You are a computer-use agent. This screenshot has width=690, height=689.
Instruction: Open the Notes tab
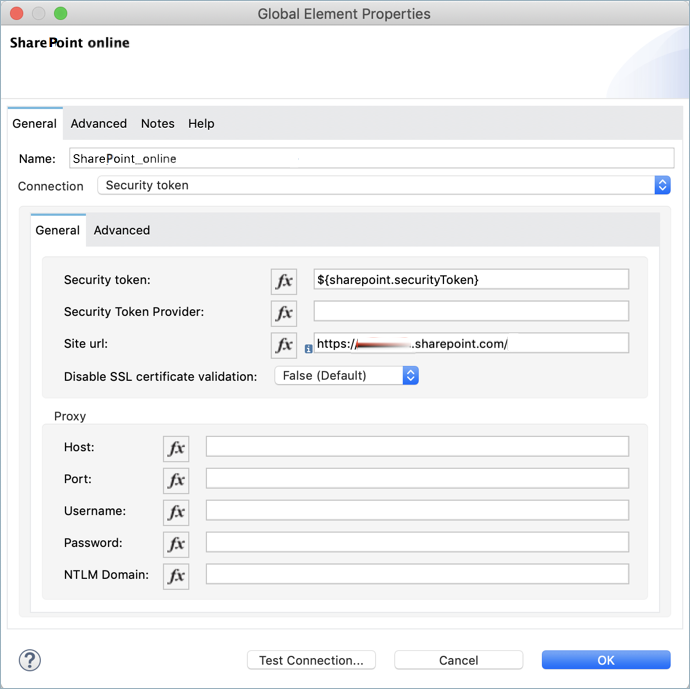tap(158, 124)
